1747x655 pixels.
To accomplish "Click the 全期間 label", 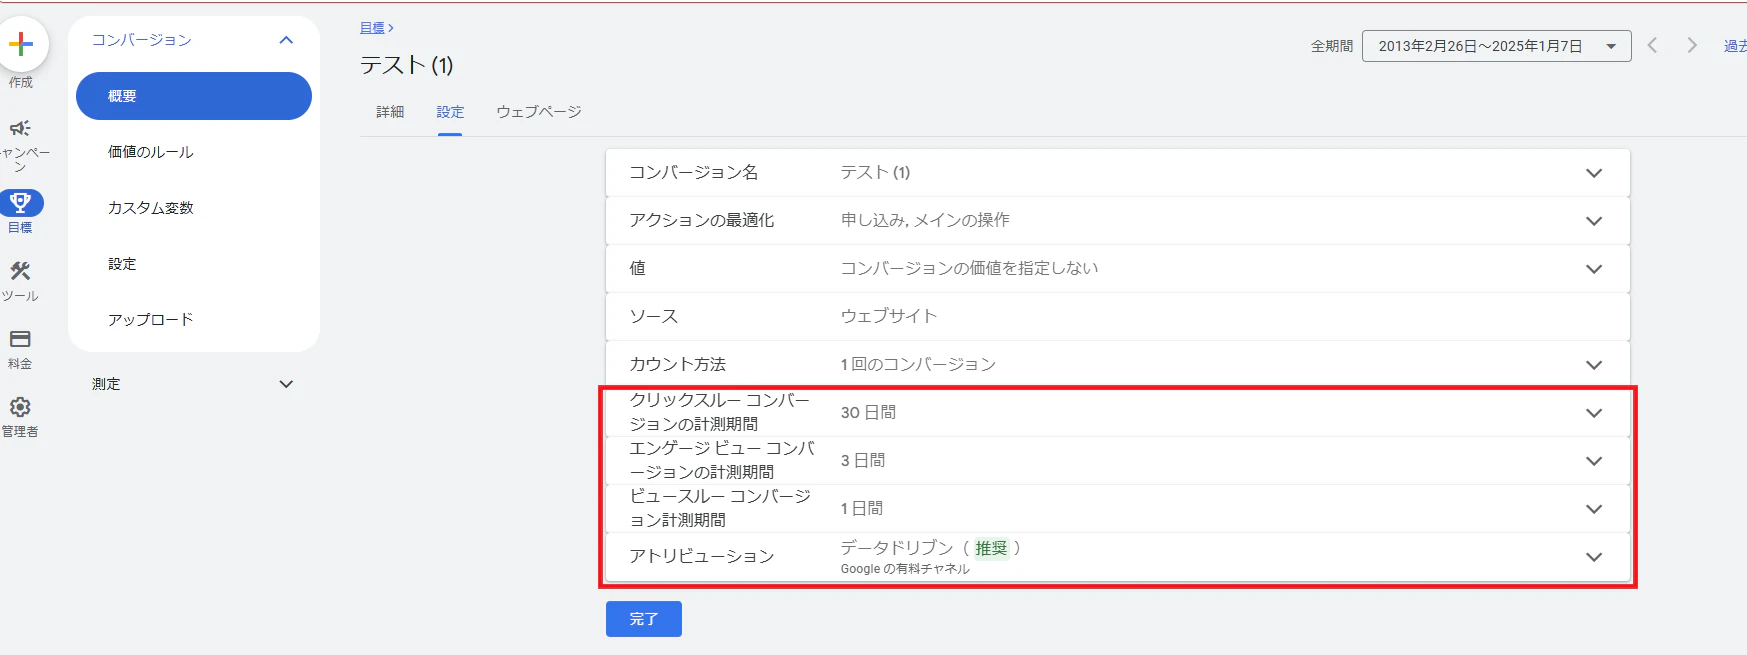I will [1332, 46].
